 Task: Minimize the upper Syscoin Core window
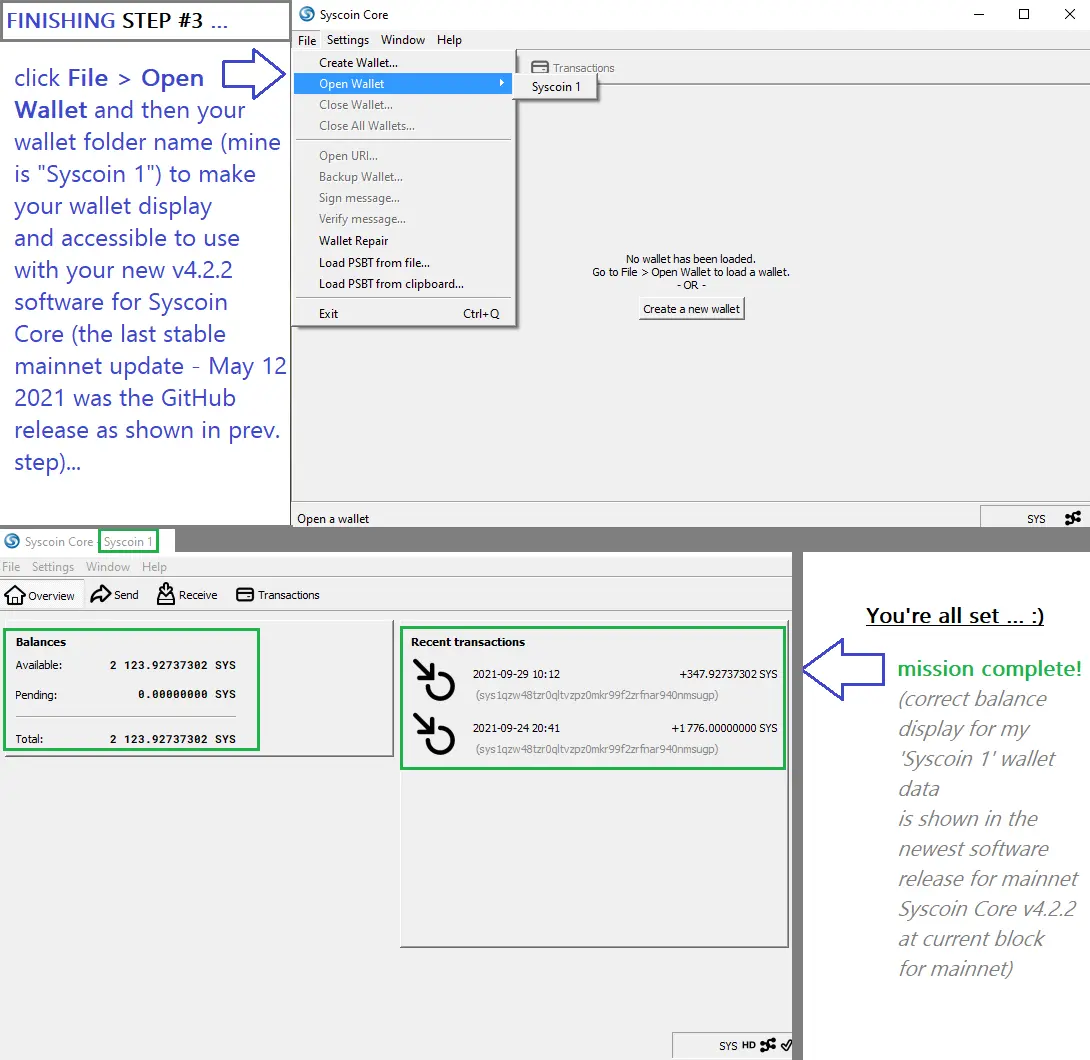tap(979, 14)
